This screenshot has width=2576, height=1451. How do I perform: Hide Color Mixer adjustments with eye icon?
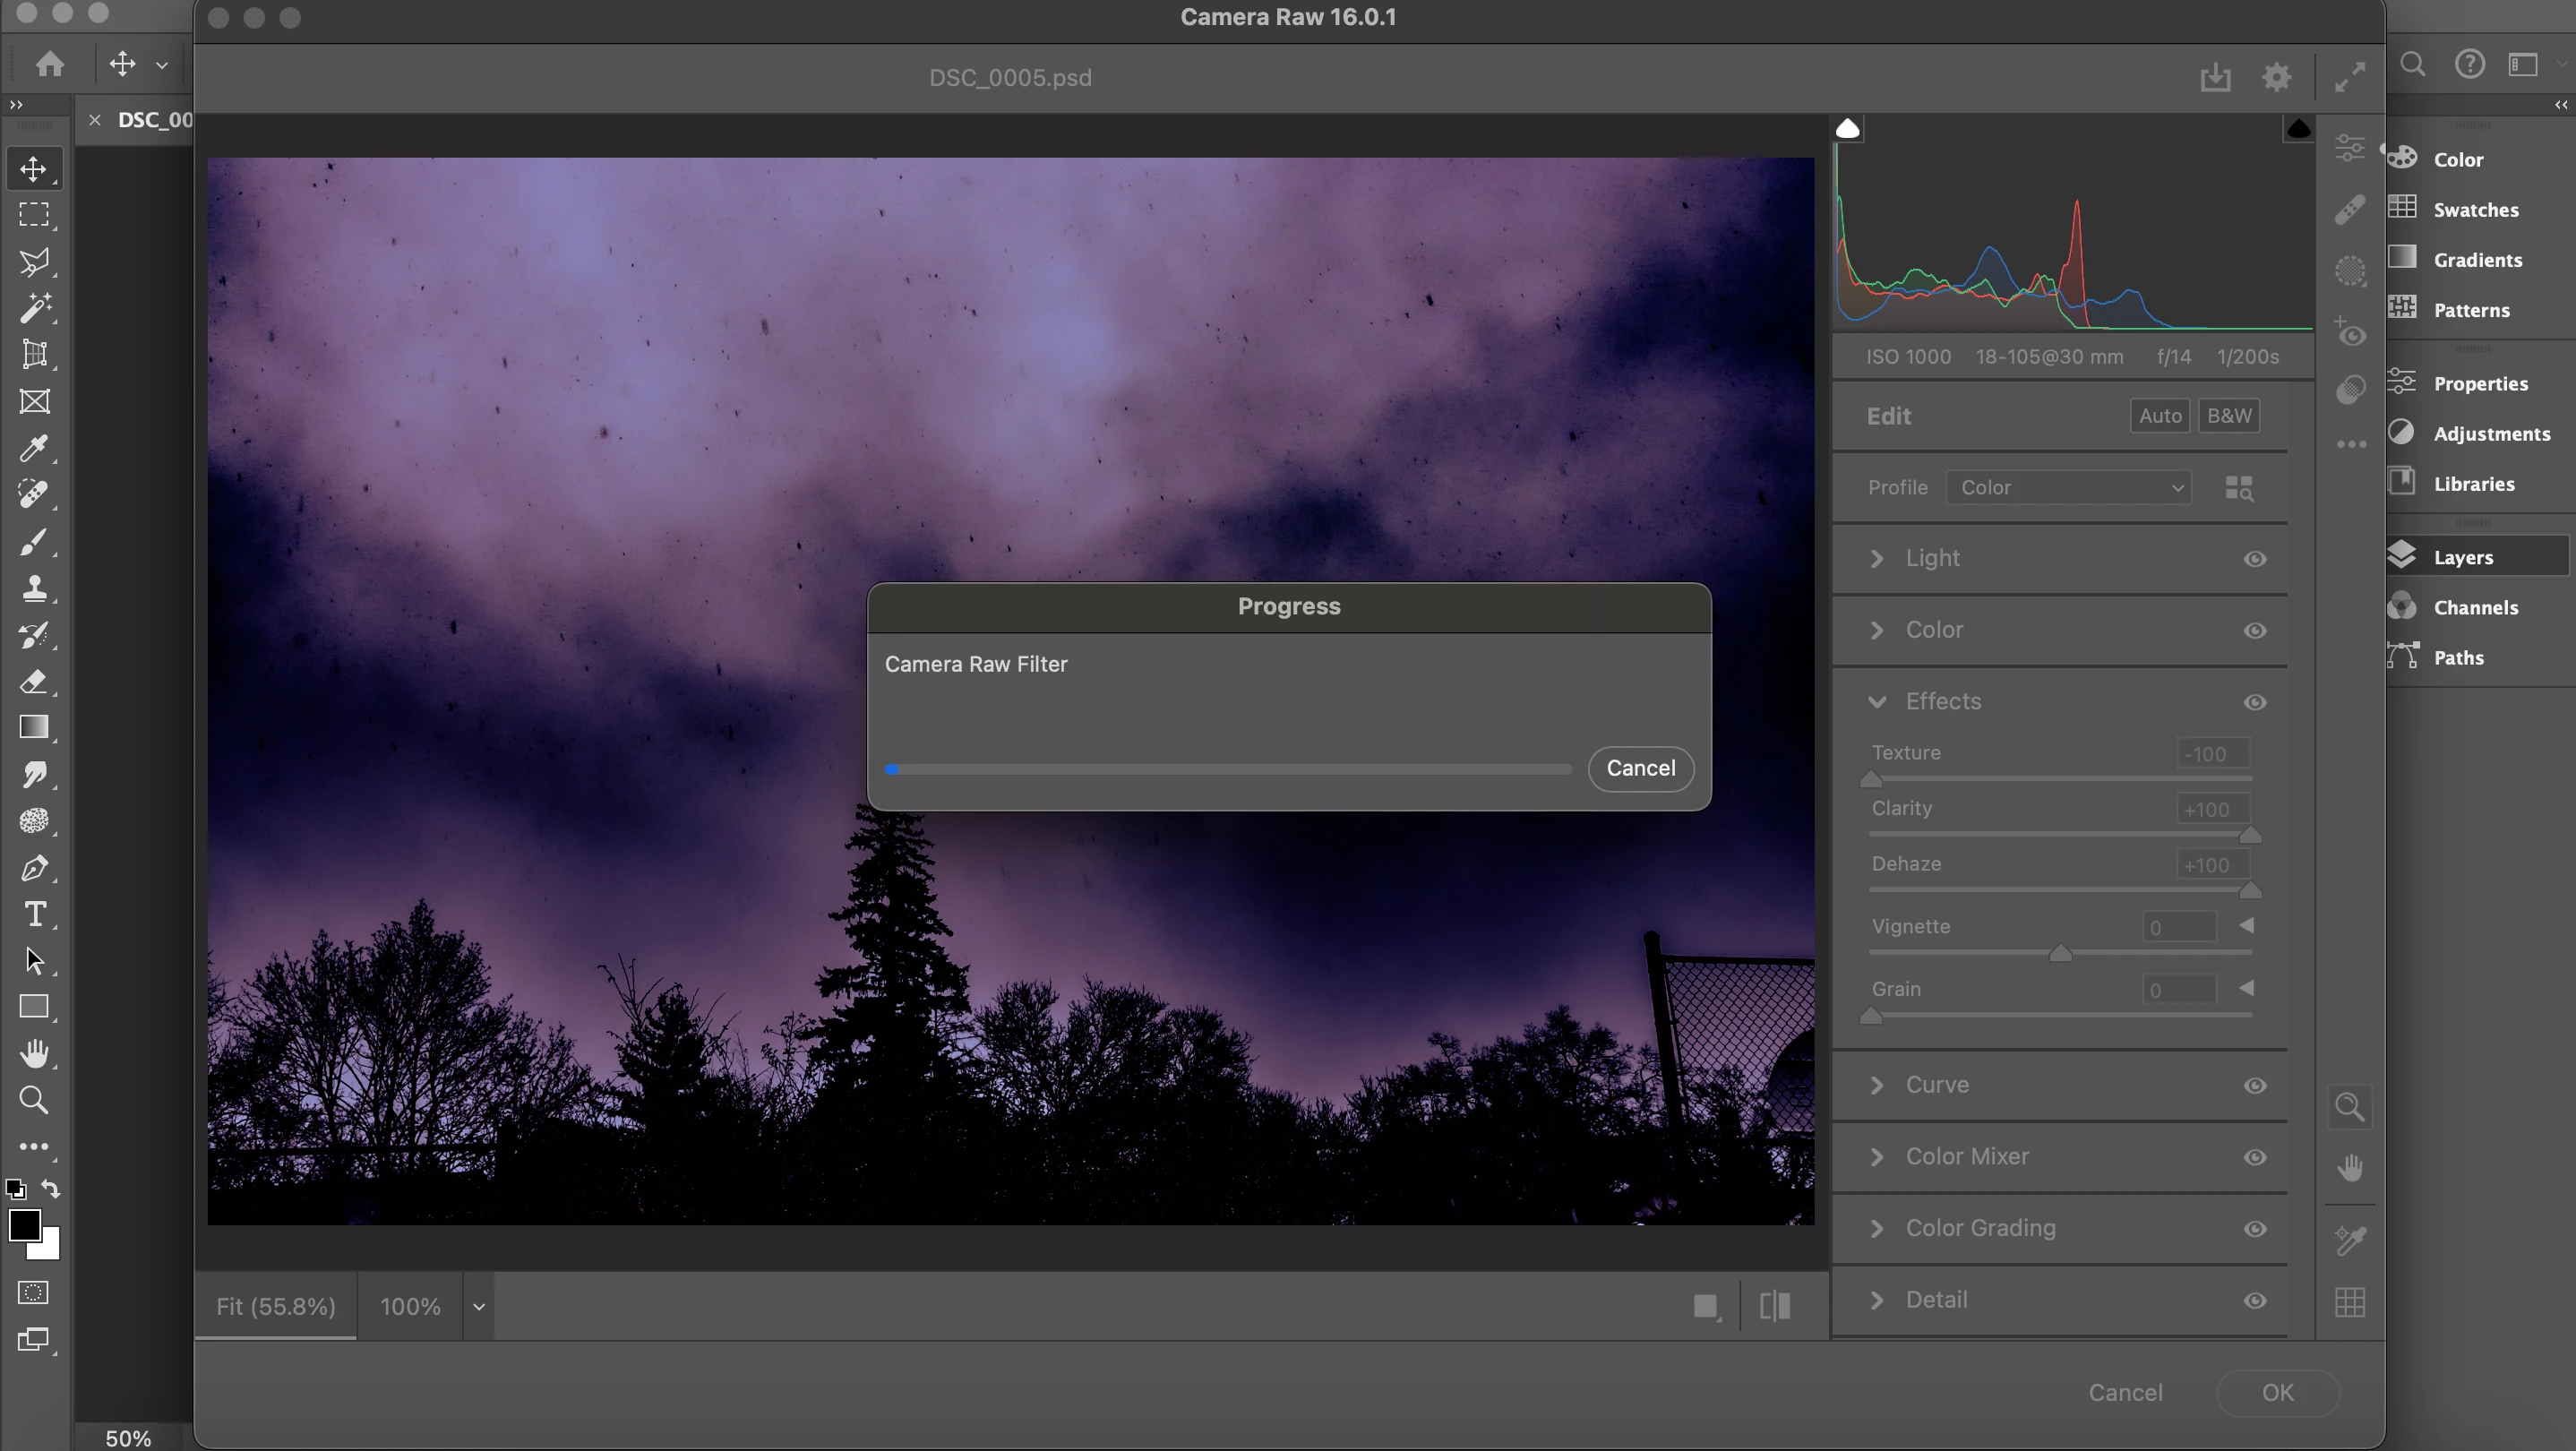tap(2254, 1157)
